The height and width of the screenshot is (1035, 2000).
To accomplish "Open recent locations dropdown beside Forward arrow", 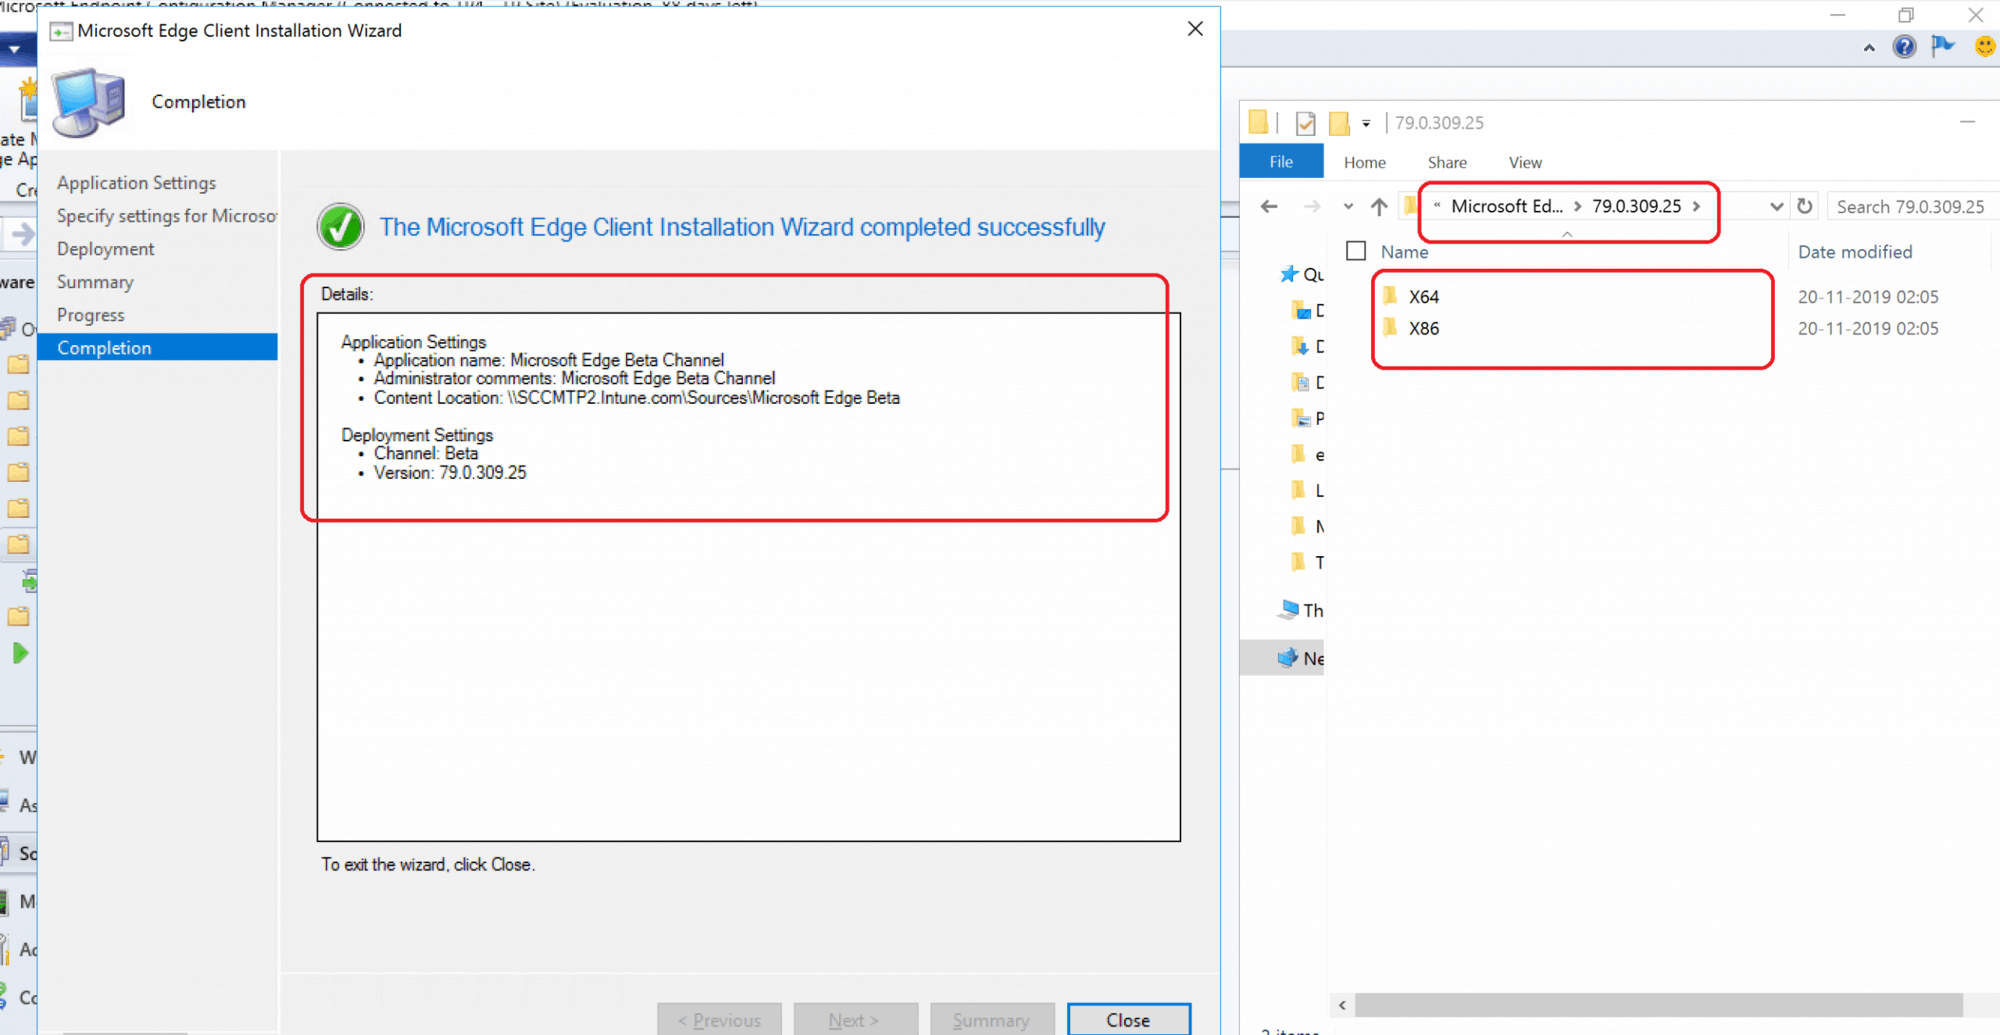I will click(x=1347, y=206).
